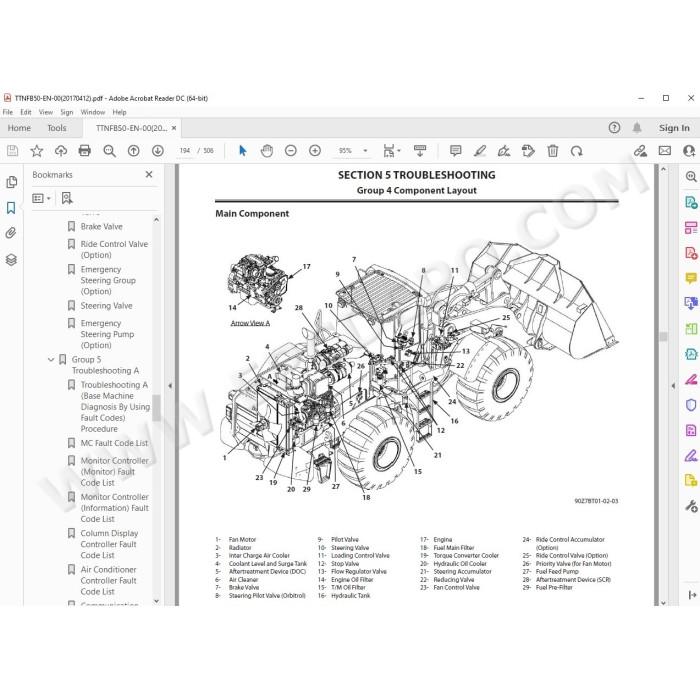Open the fit page options
700x700 pixels.
392,151
